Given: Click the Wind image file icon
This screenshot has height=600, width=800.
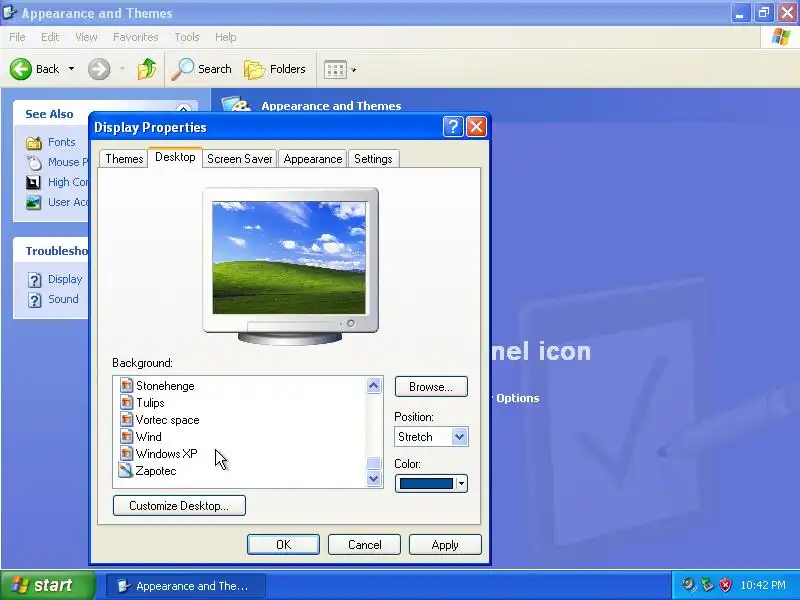Looking at the screenshot, I should point(126,436).
